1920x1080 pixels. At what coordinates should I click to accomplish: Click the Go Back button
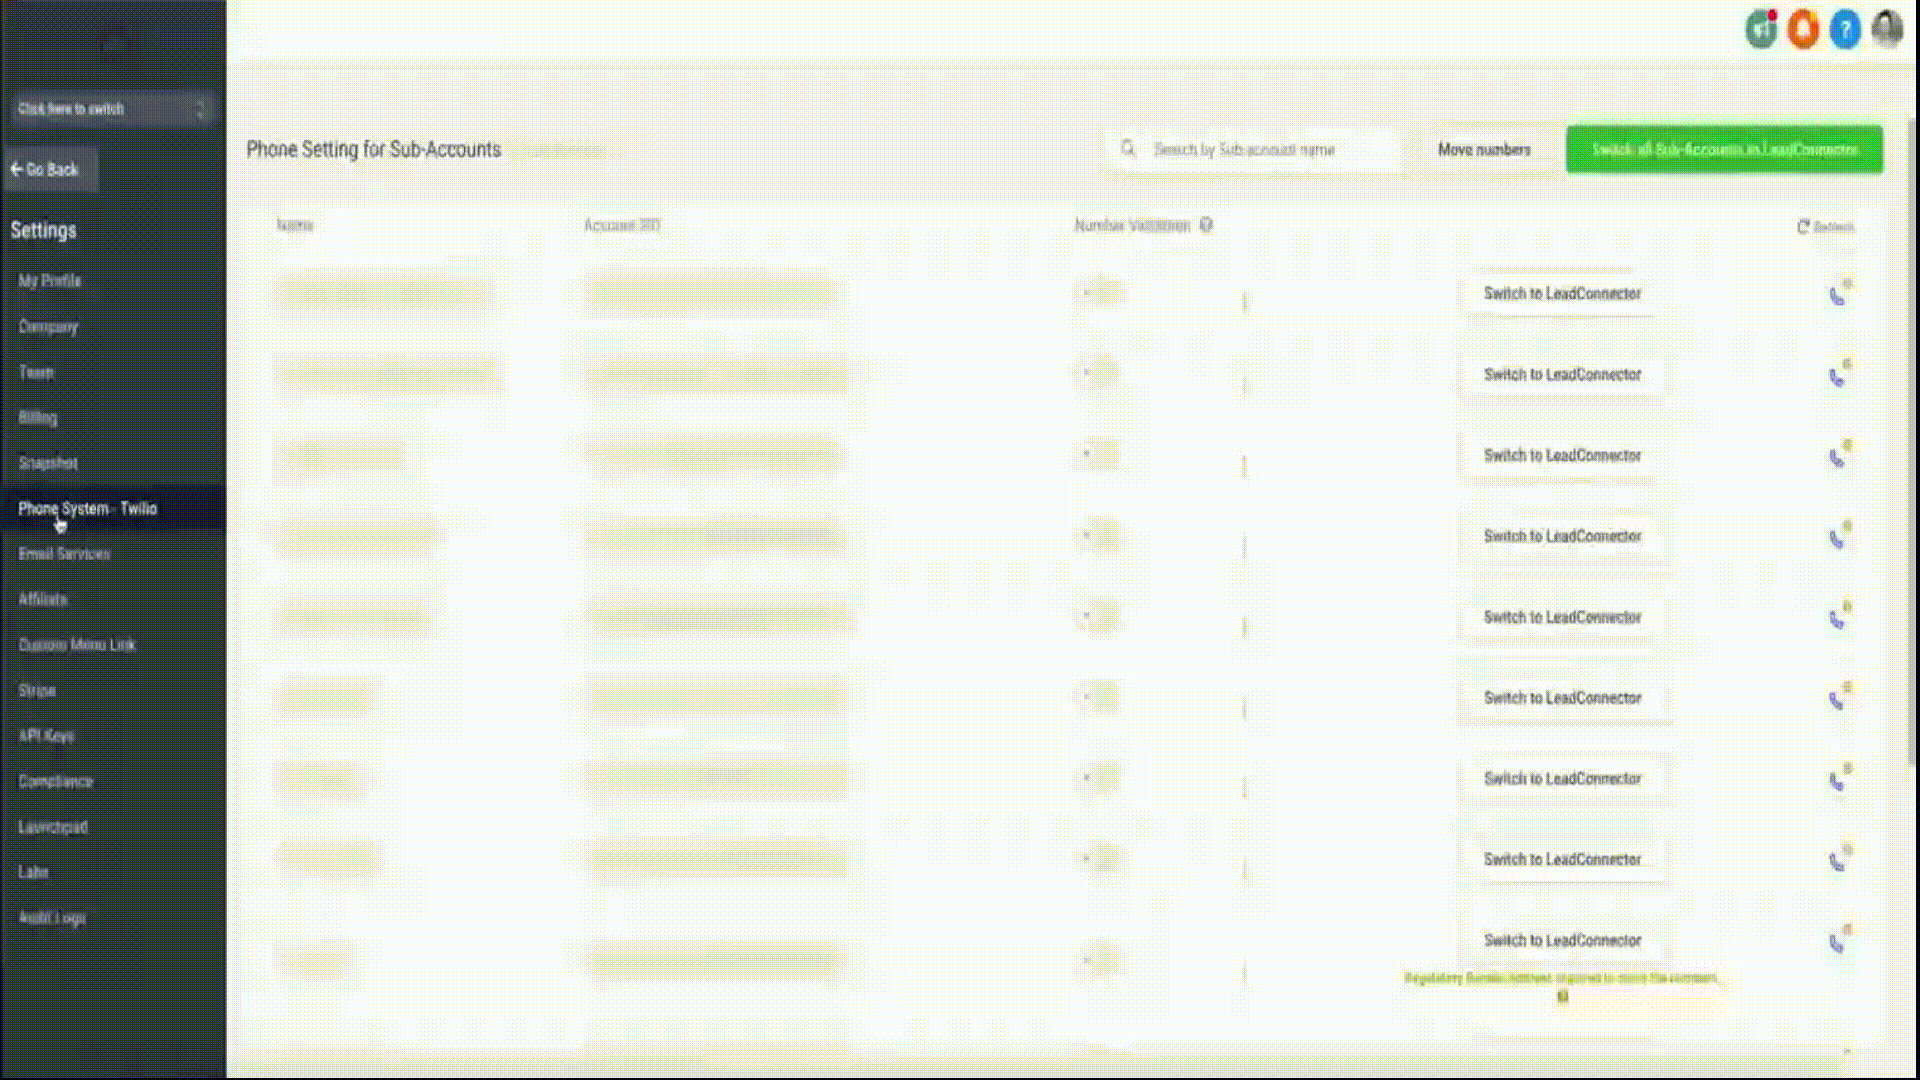[x=50, y=170]
